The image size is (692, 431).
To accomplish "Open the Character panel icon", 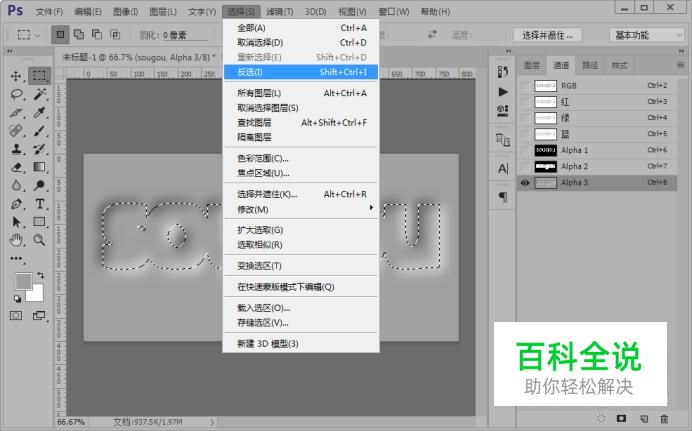I will click(503, 169).
